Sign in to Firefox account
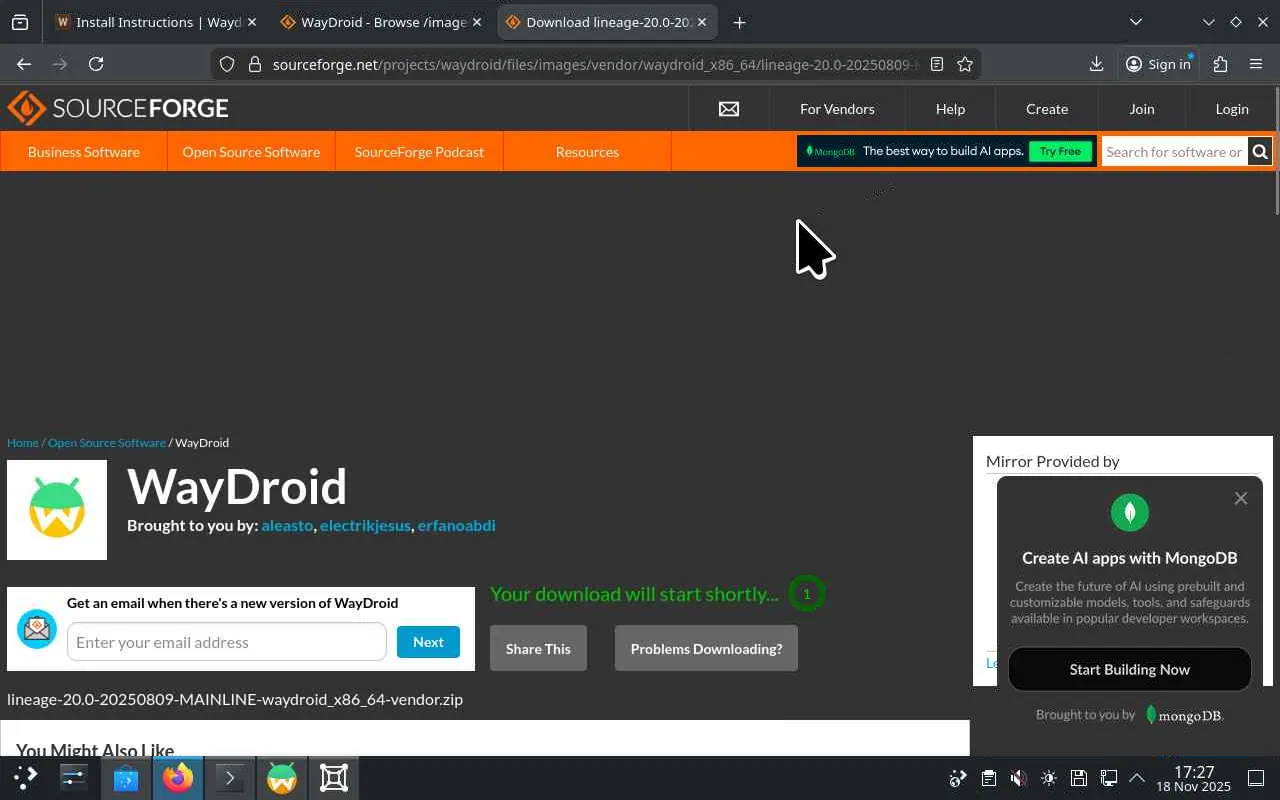The width and height of the screenshot is (1280, 800). click(x=1159, y=64)
